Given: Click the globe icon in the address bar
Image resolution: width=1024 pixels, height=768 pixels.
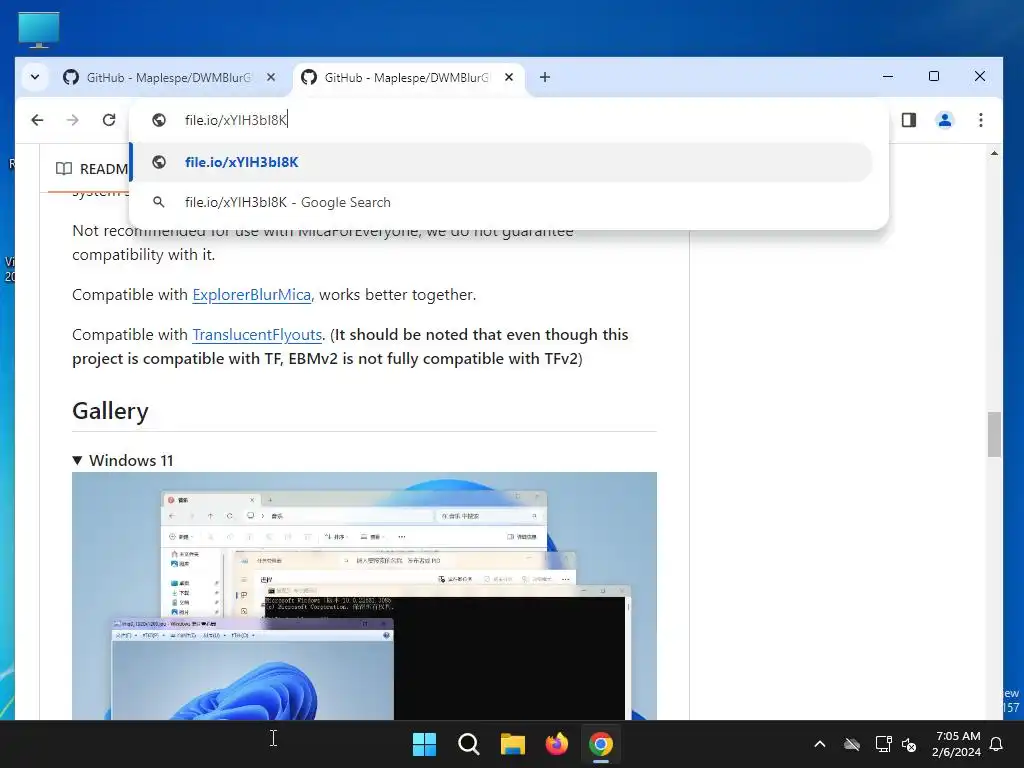Looking at the screenshot, I should 159,120.
